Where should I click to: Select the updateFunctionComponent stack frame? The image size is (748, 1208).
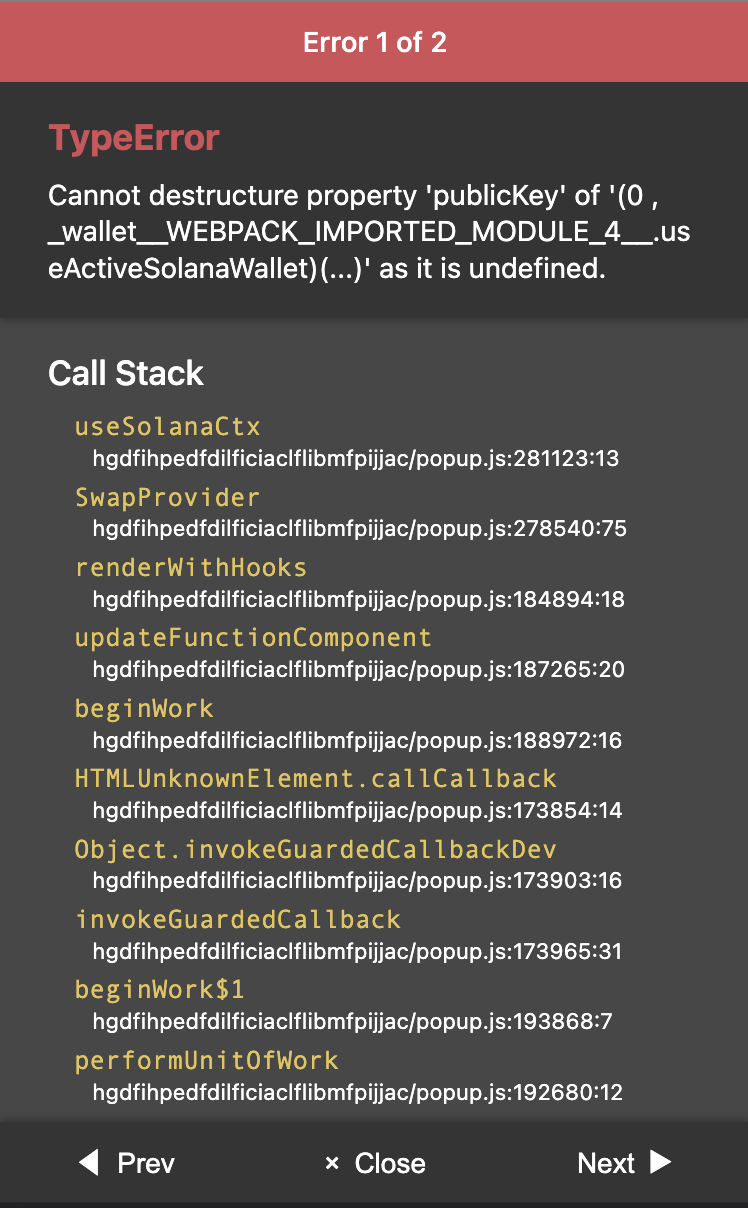pos(252,638)
